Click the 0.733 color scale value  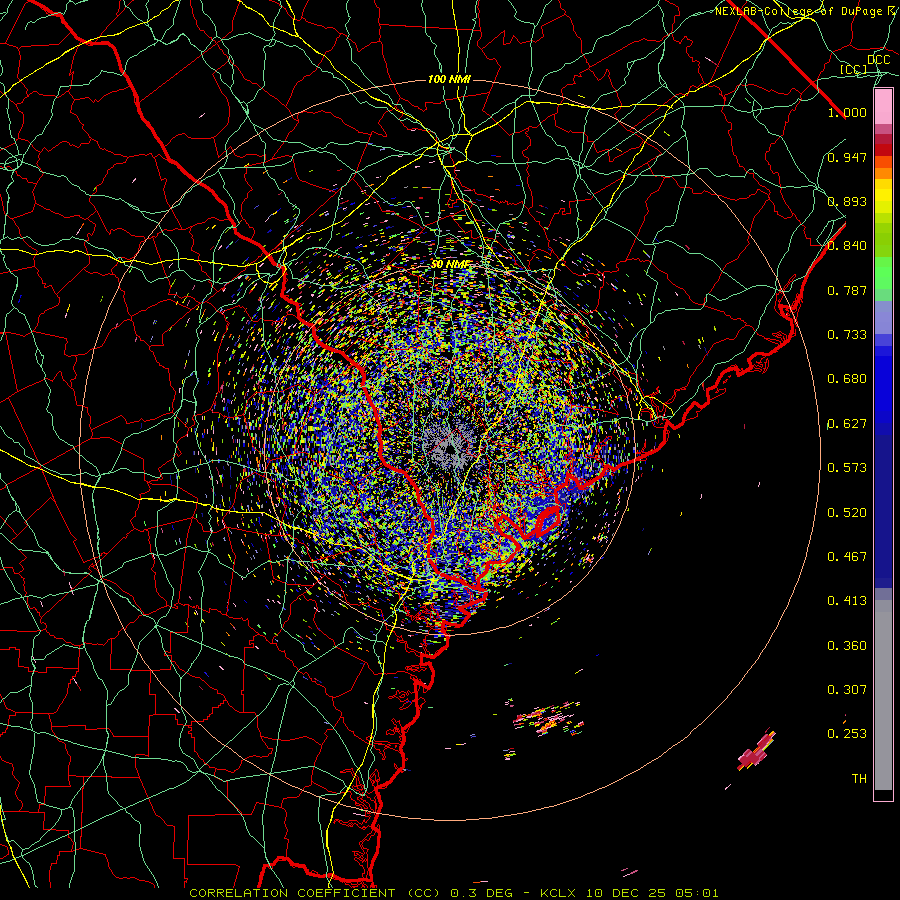(847, 335)
